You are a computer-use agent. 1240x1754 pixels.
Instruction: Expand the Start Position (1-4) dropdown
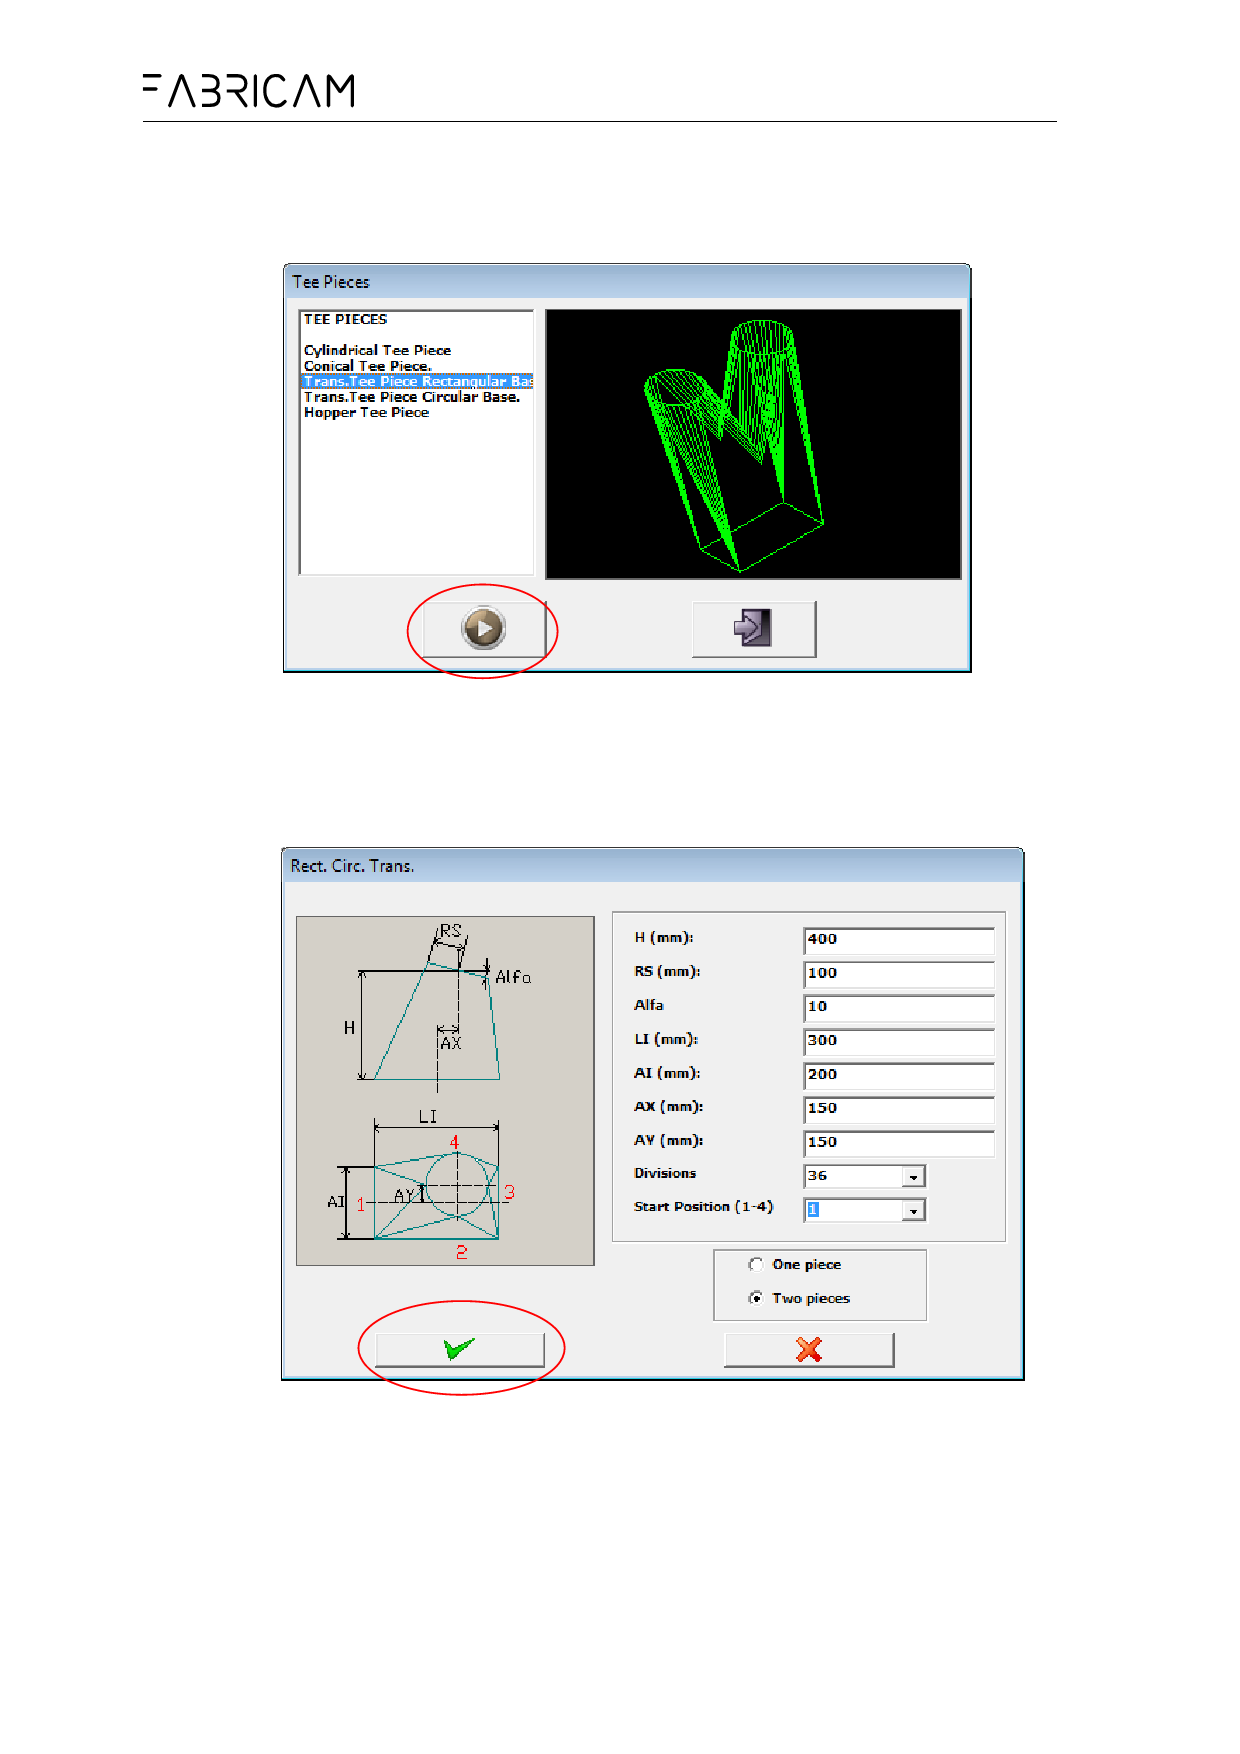tap(913, 1211)
